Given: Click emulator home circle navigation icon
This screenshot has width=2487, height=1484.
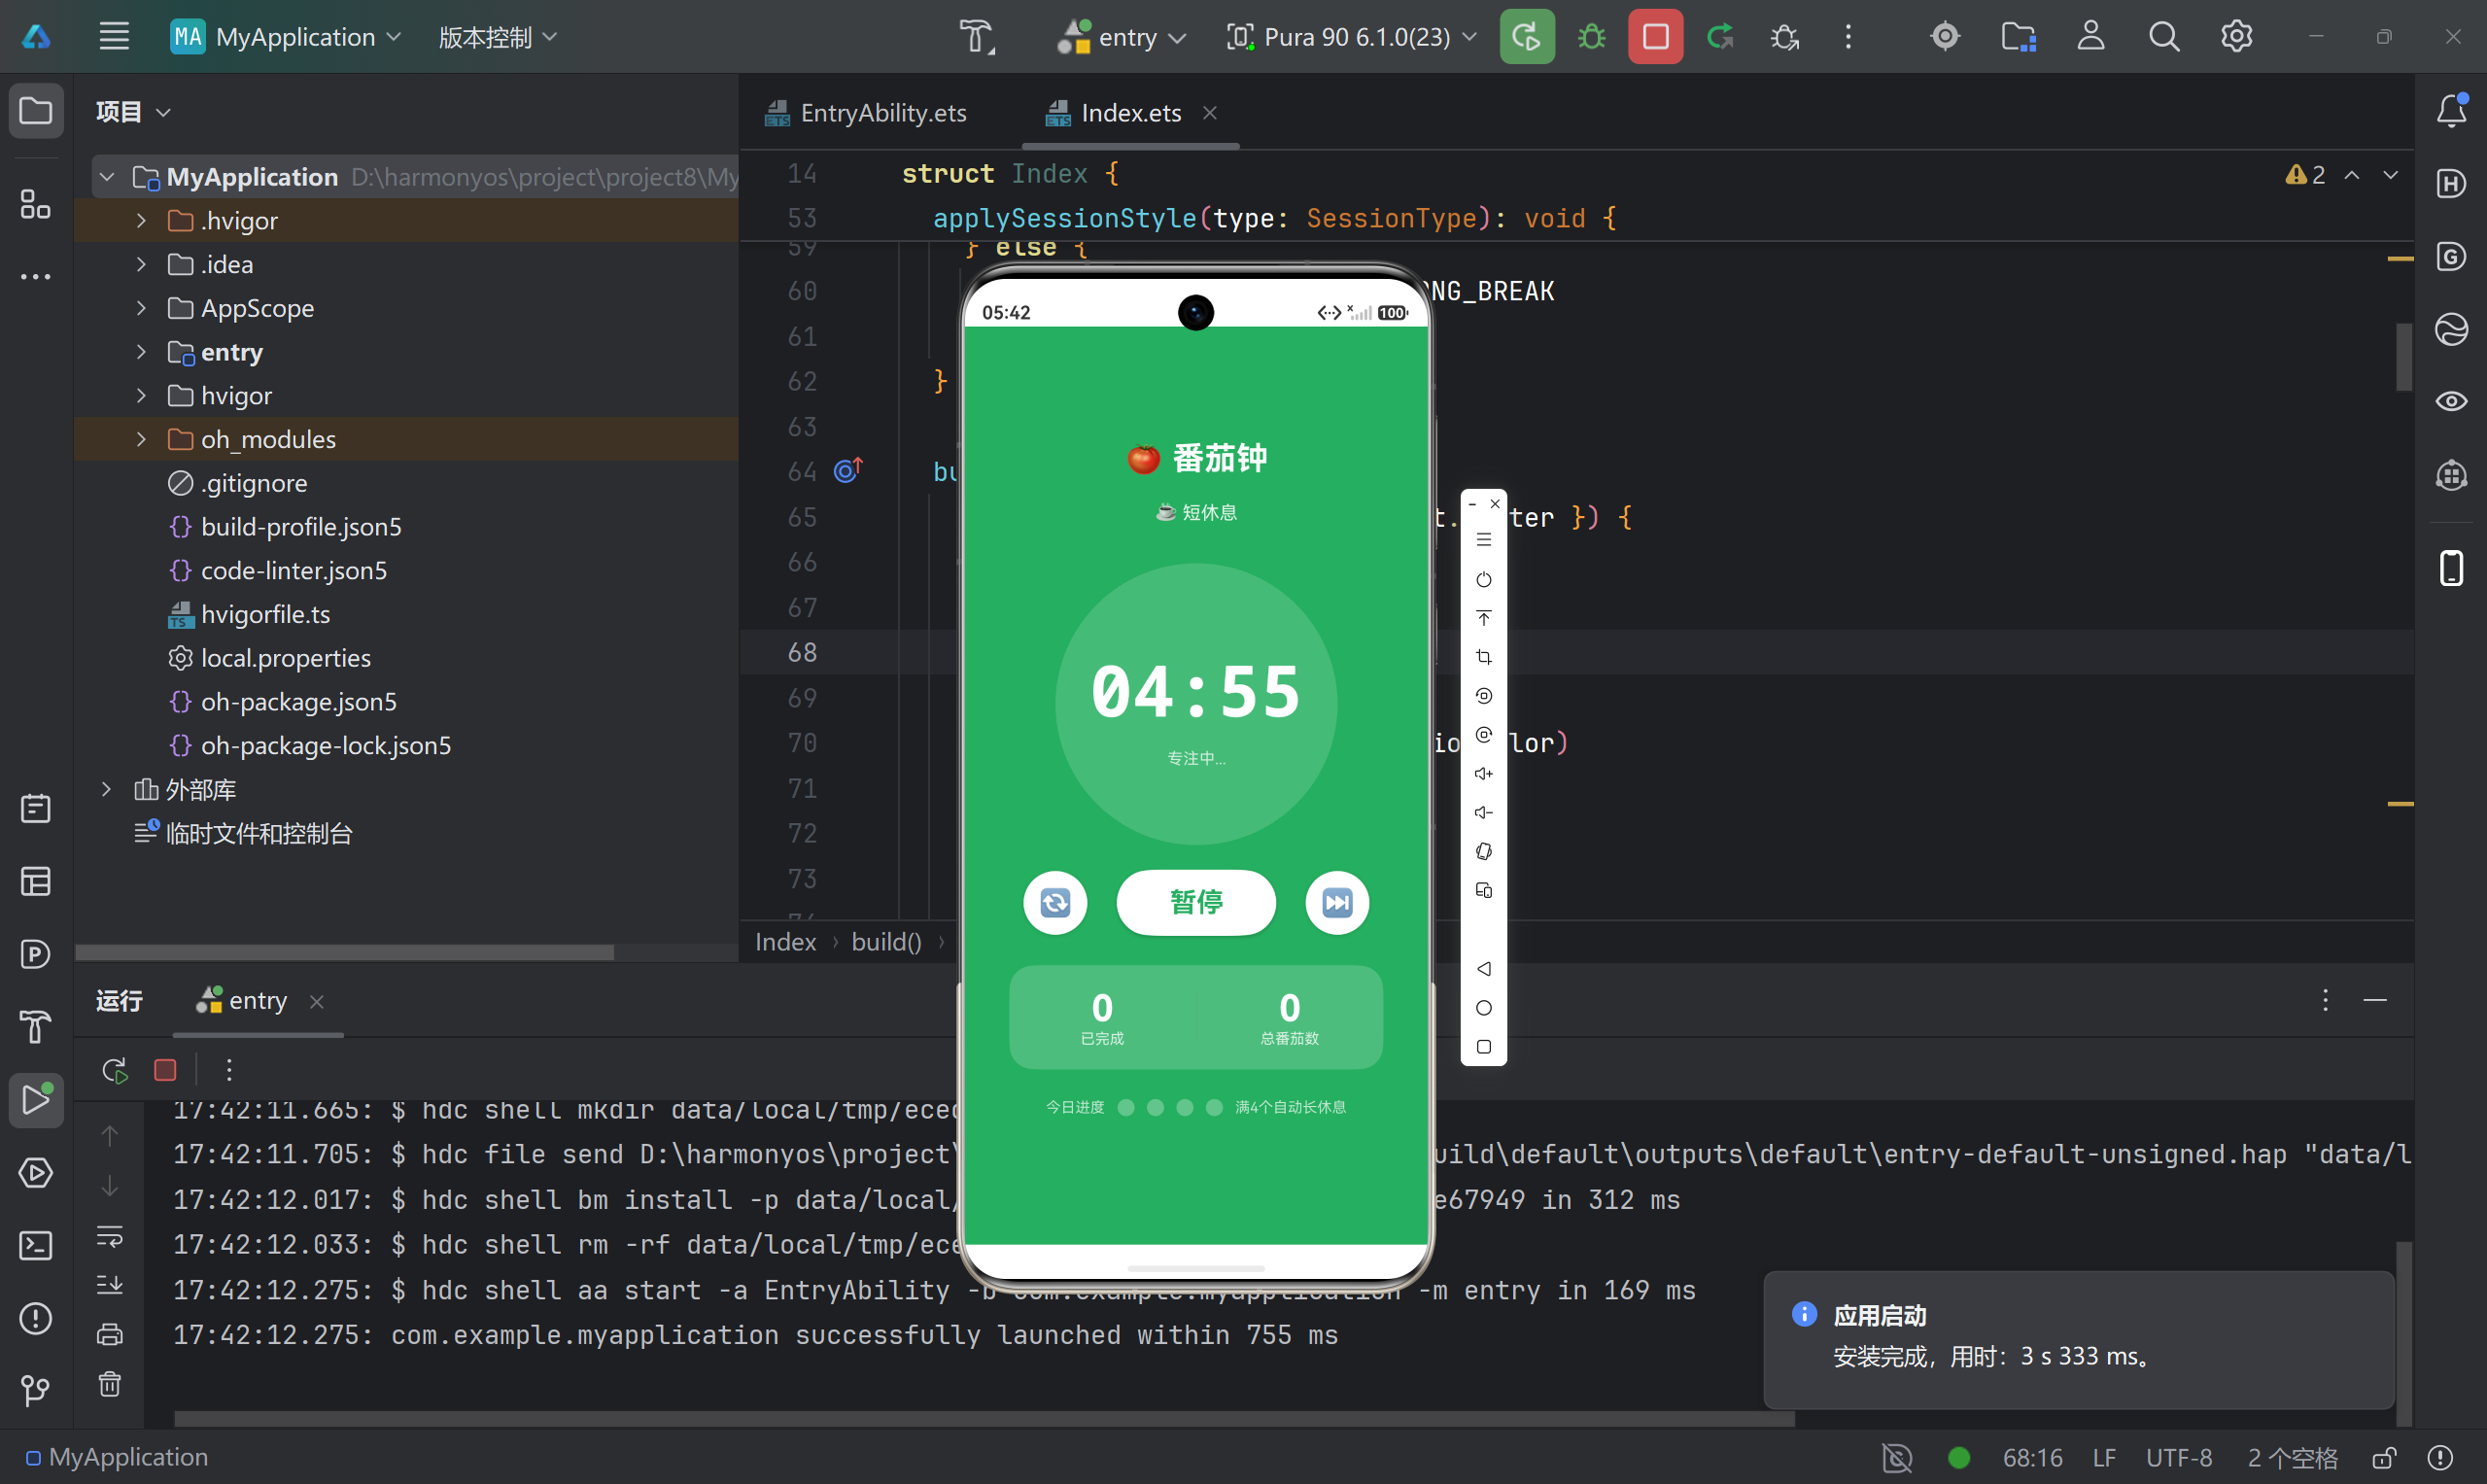Looking at the screenshot, I should pyautogui.click(x=1483, y=1007).
